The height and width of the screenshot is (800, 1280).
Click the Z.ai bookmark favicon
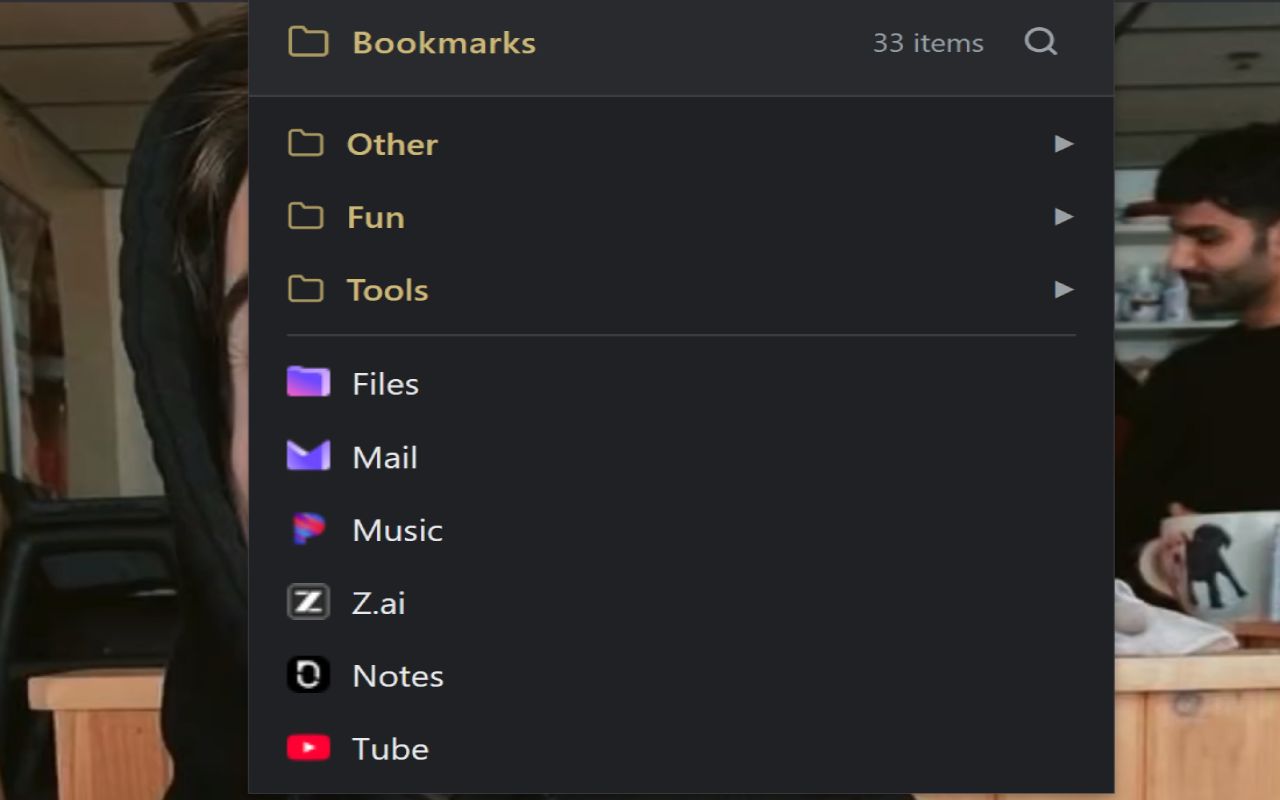(x=308, y=602)
